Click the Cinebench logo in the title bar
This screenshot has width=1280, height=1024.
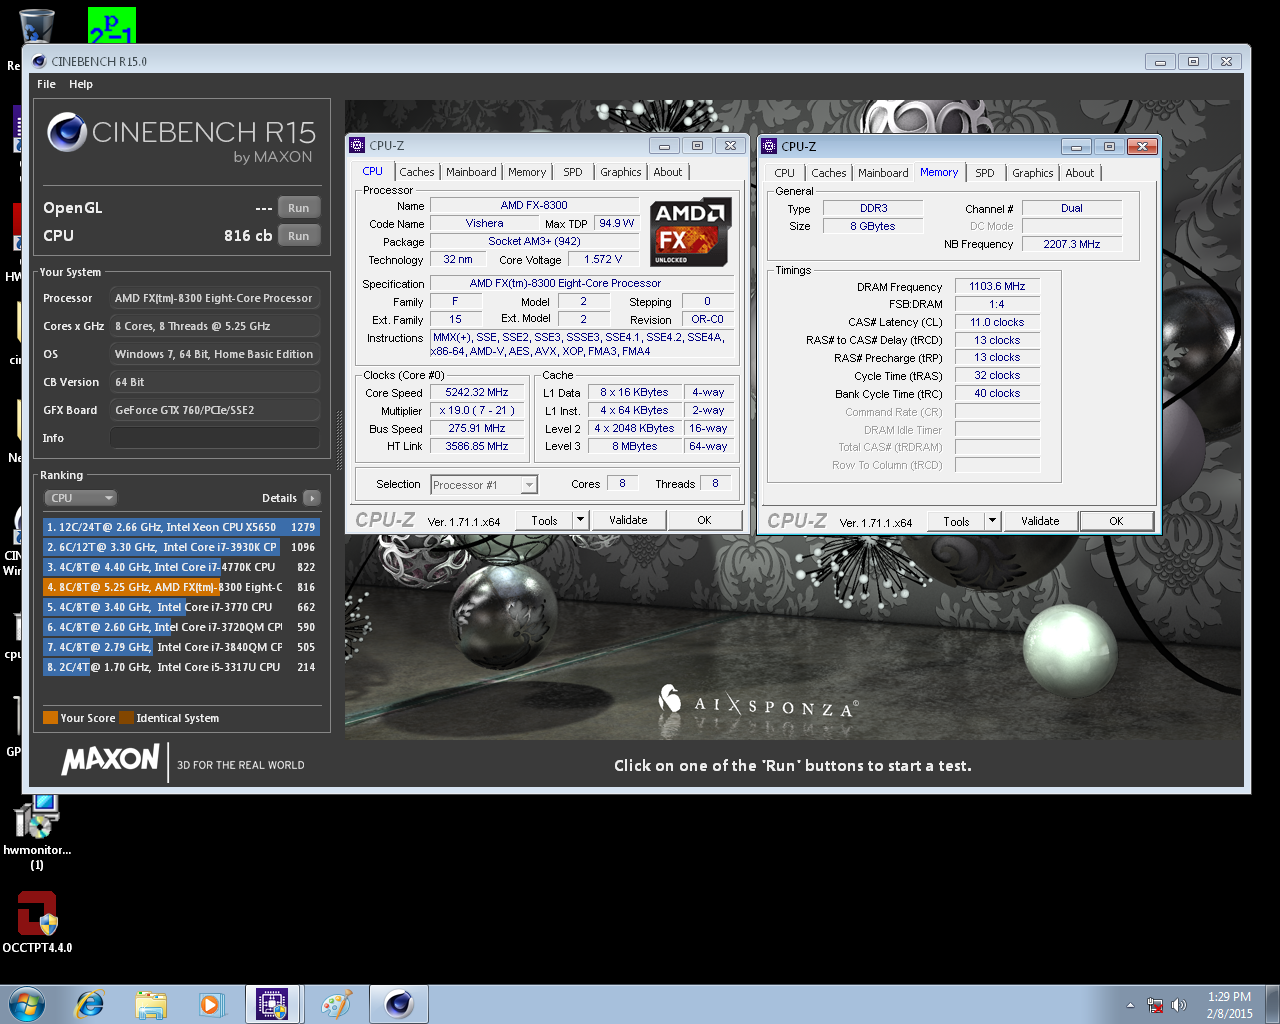coord(39,61)
